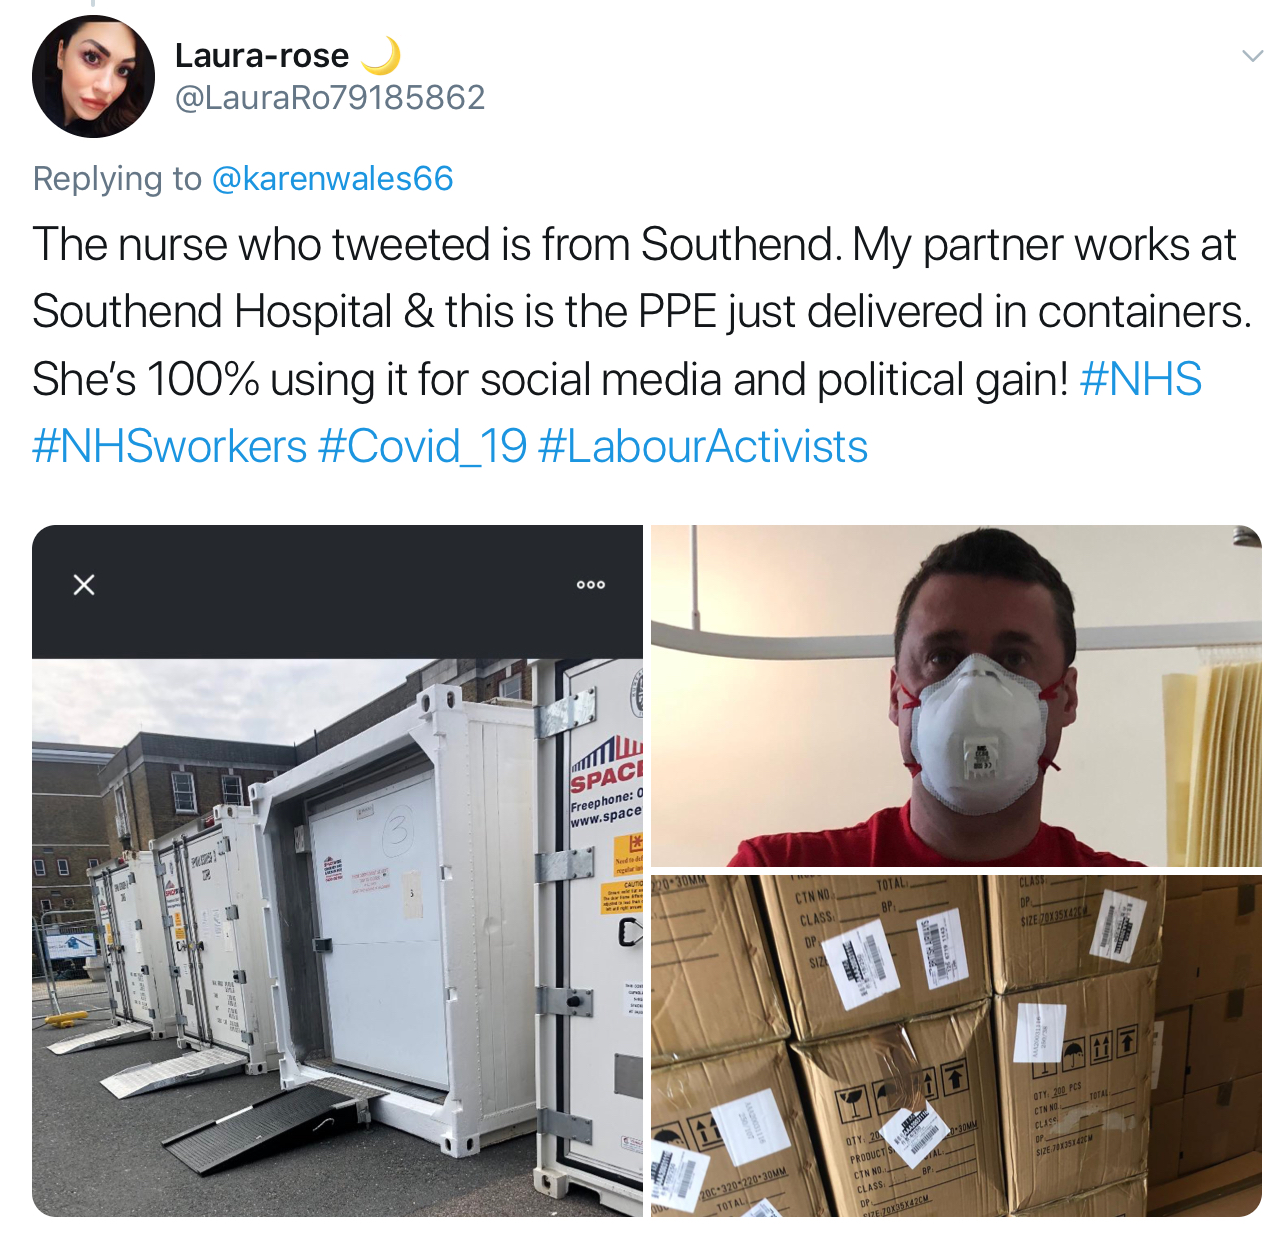This screenshot has height=1245, width=1284.
Task: Click the Laura-rose display name
Action: pos(262,55)
